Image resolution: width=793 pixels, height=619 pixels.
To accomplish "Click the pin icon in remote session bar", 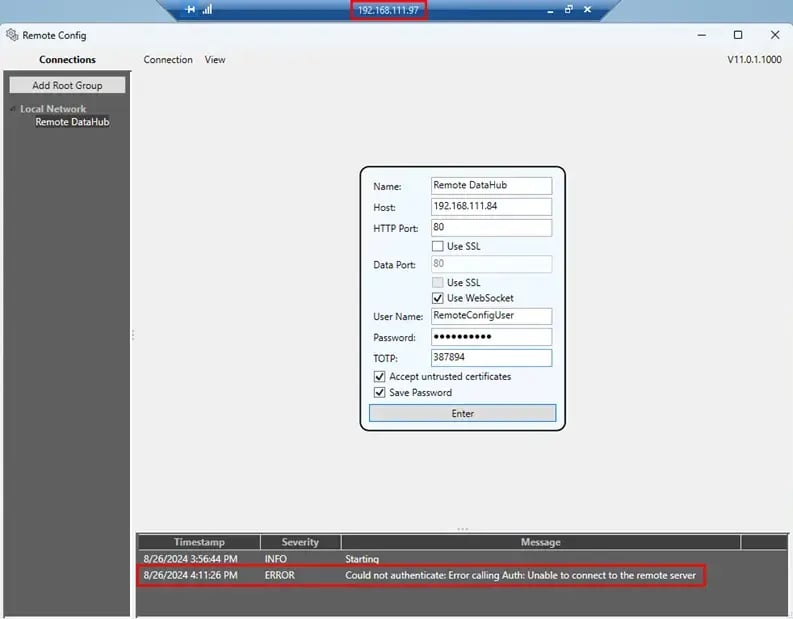I will [190, 9].
